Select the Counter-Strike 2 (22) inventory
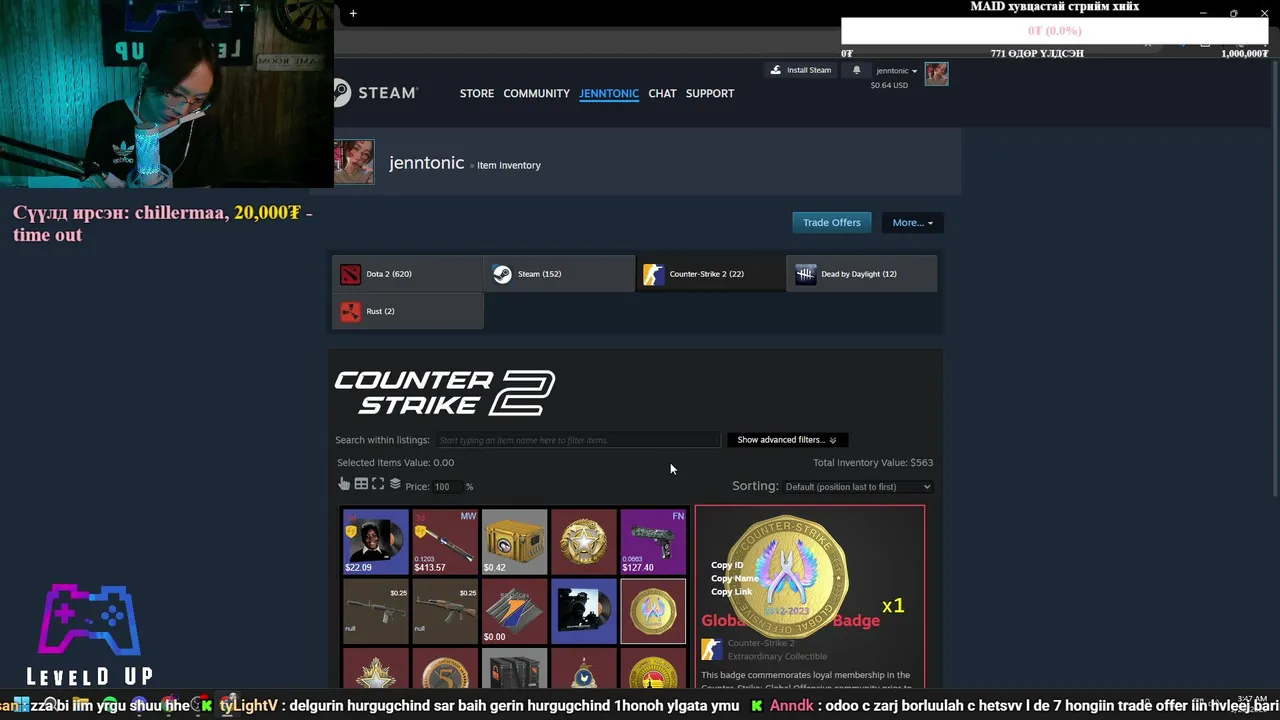1280x720 pixels. (x=710, y=274)
